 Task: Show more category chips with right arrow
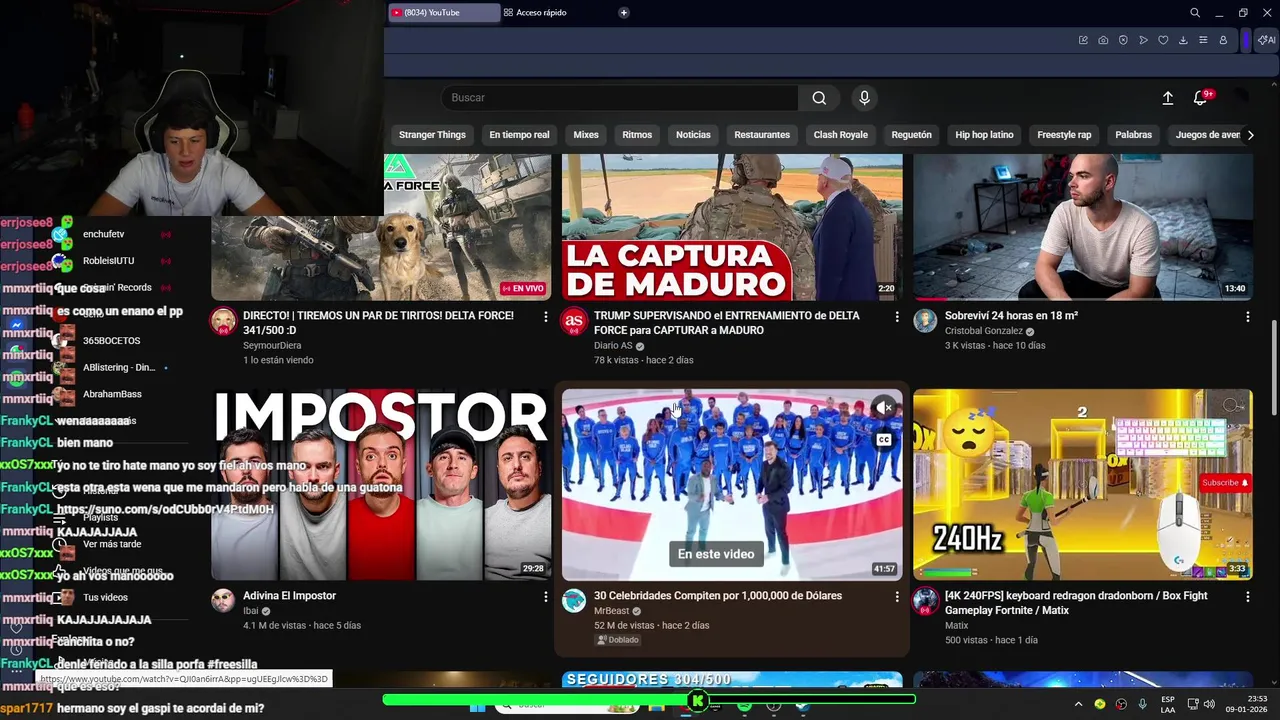(x=1250, y=135)
